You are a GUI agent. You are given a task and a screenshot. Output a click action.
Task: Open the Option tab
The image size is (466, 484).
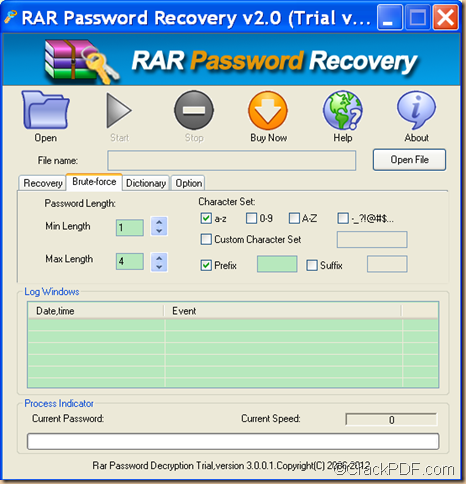click(x=188, y=183)
